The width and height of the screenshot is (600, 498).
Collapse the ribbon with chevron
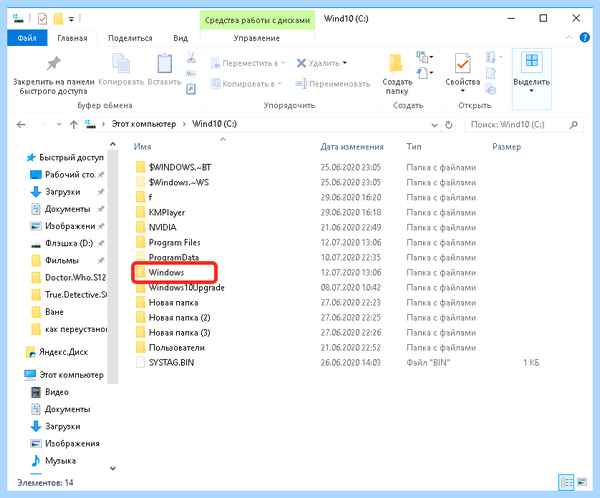569,38
